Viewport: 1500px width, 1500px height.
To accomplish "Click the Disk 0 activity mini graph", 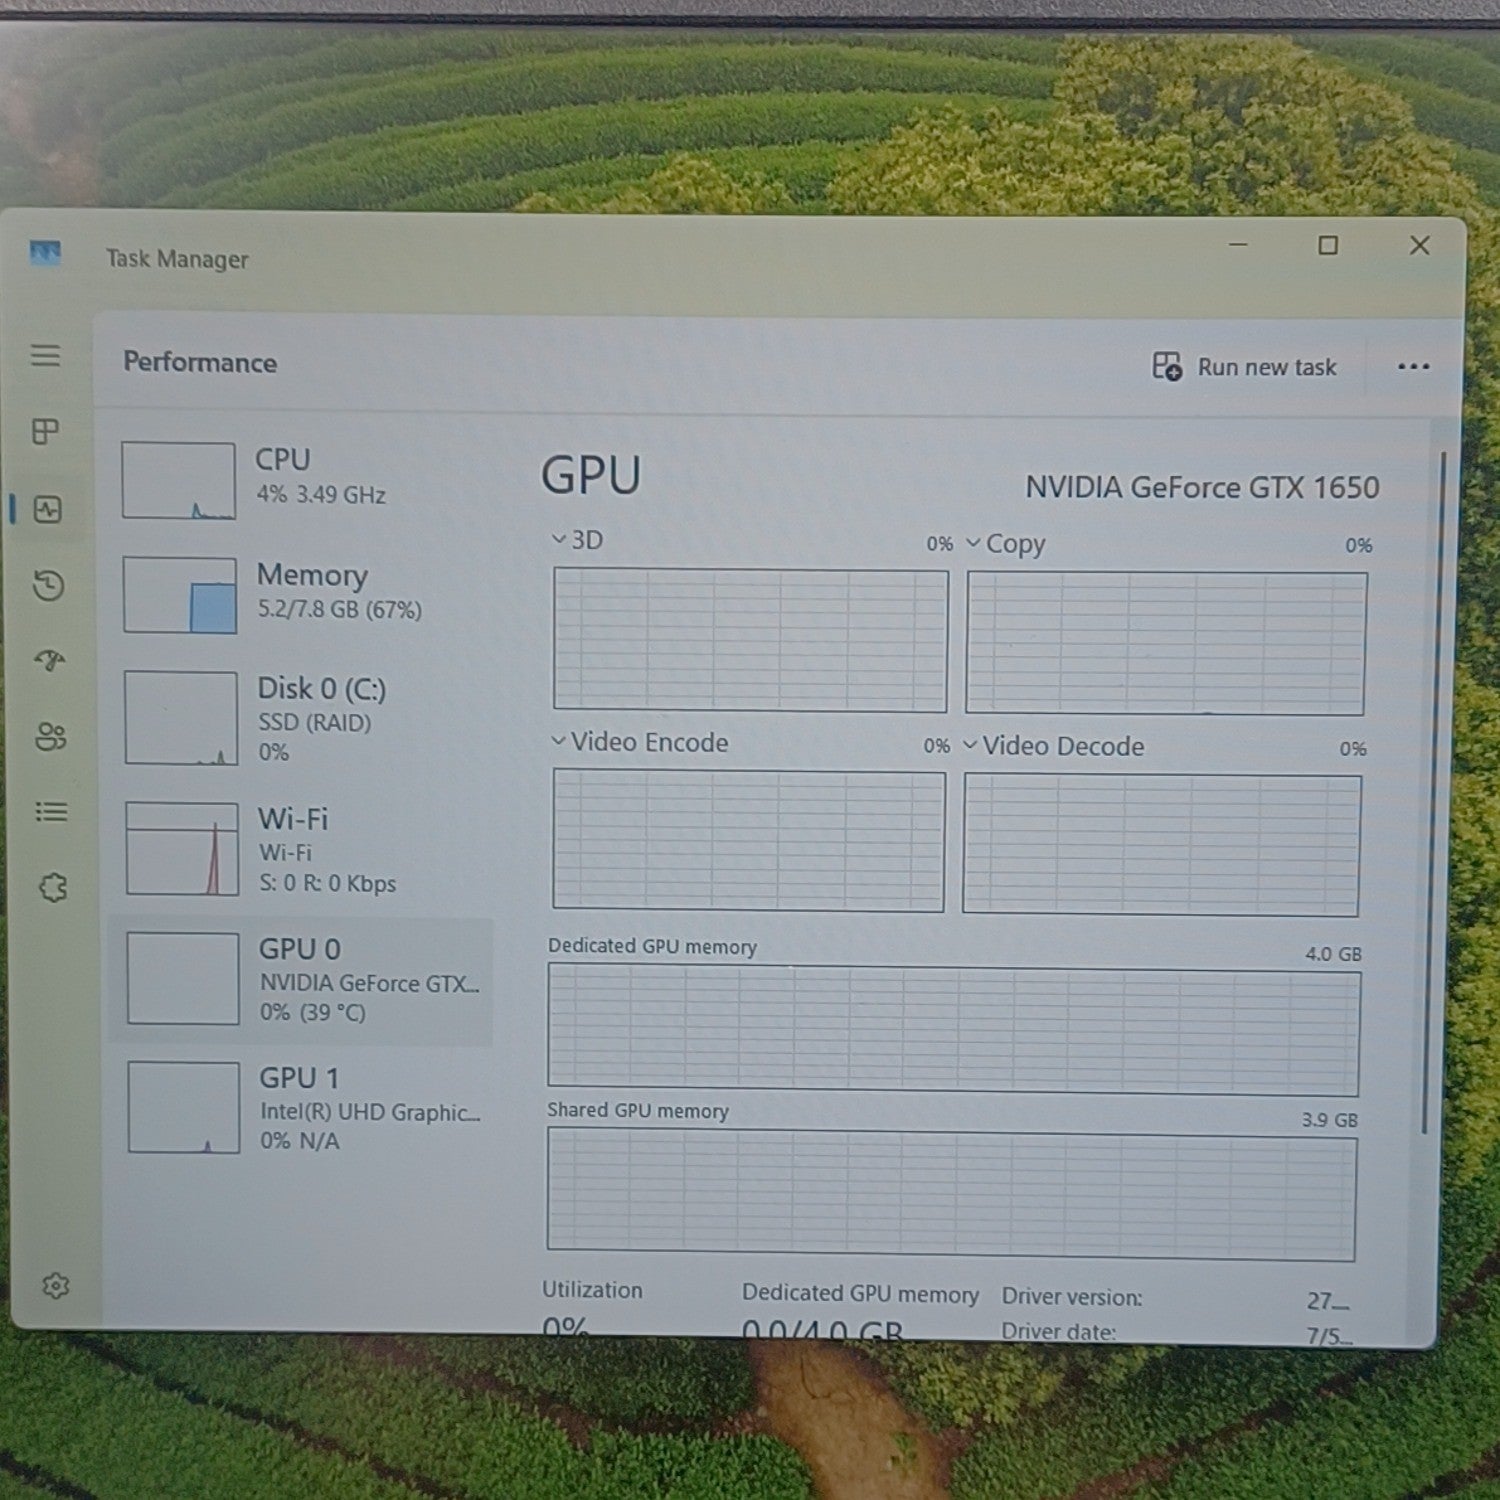I will pos(181,718).
